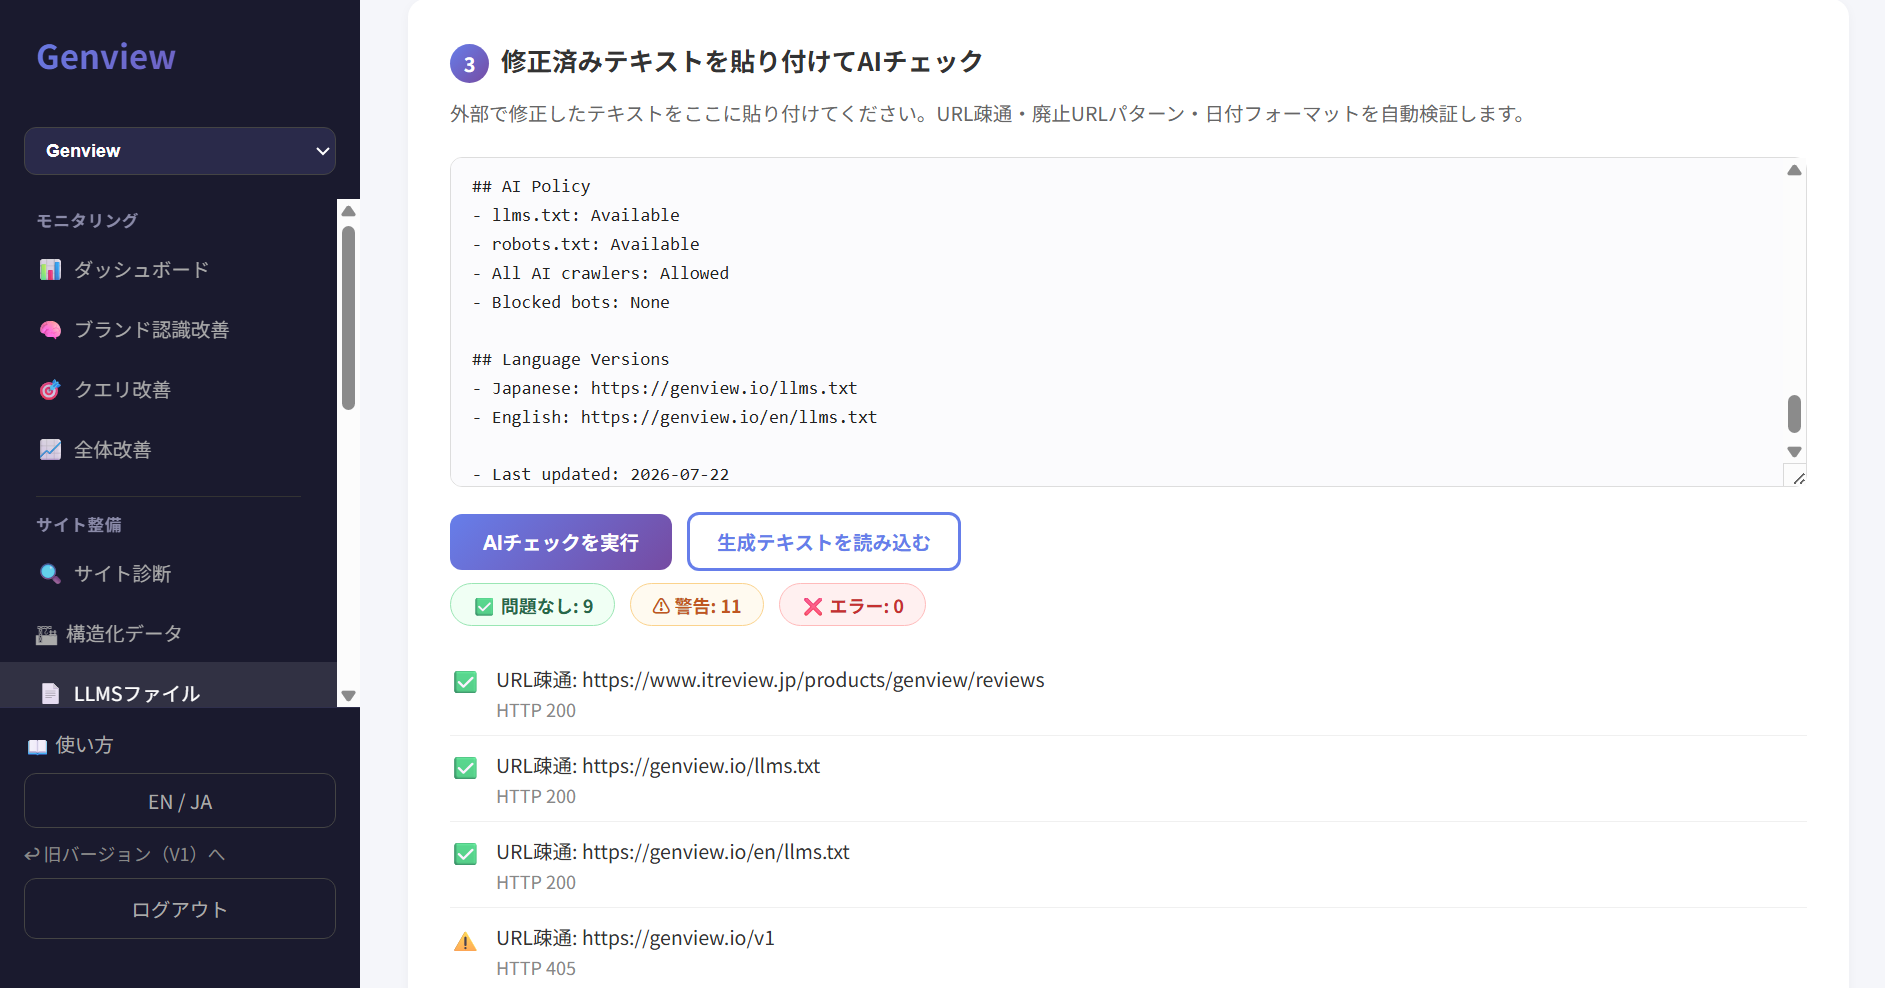Open ブランド認識改善 page
1885x988 pixels.
151,330
